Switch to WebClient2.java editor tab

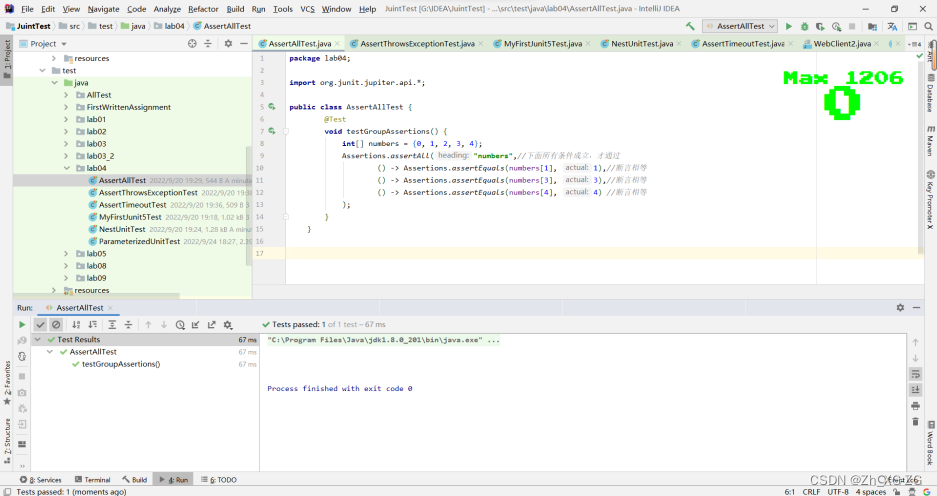tap(841, 44)
